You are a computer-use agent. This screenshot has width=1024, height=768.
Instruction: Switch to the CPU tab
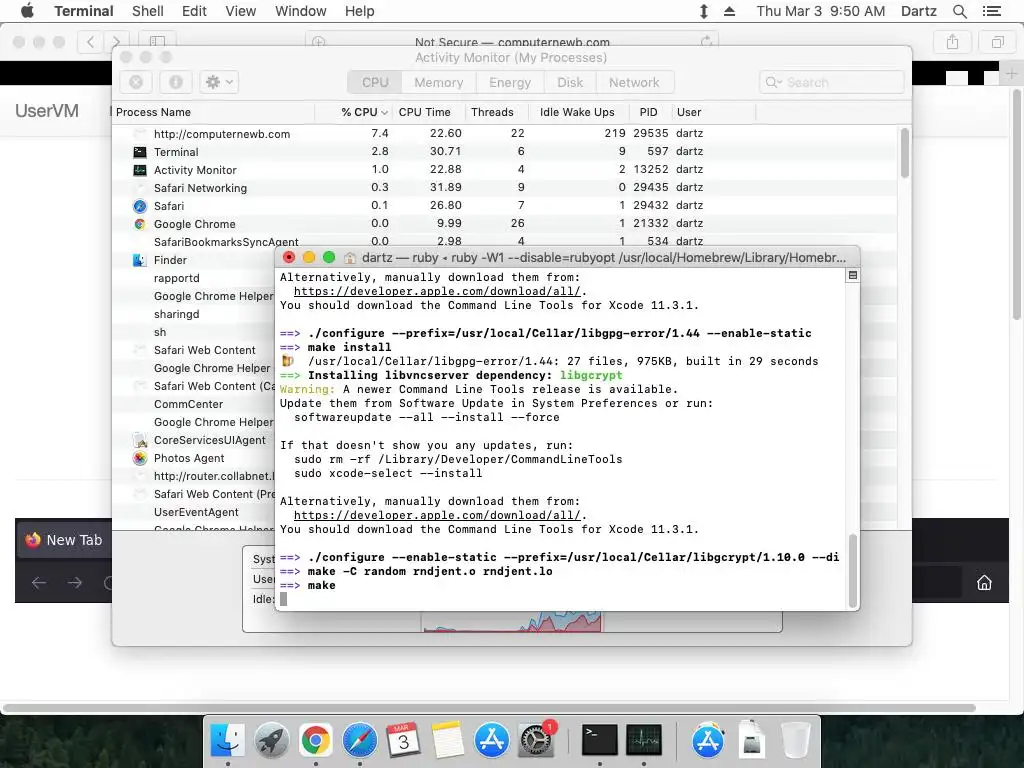[375, 82]
